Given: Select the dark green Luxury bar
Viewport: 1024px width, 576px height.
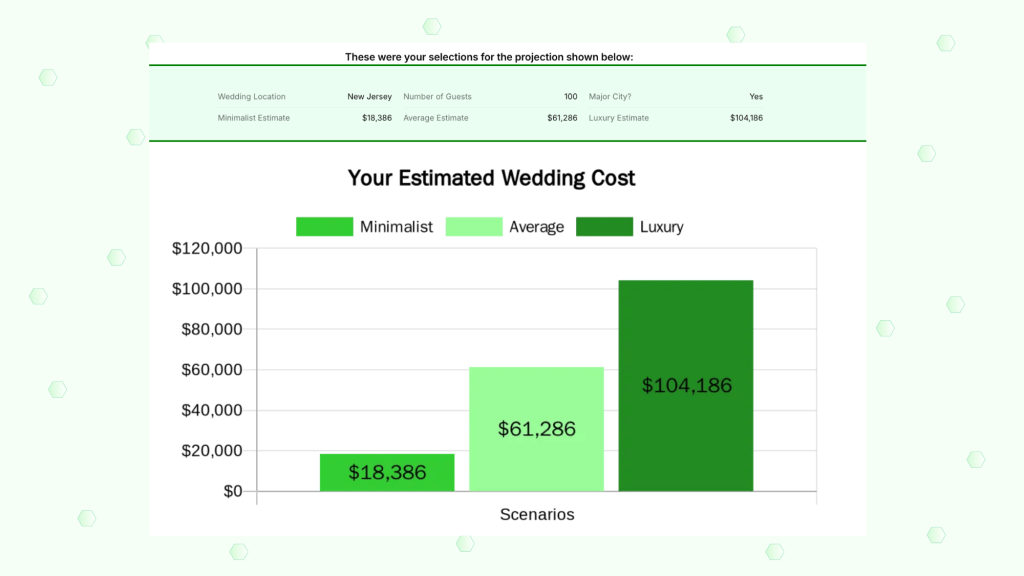Looking at the screenshot, I should pos(686,385).
